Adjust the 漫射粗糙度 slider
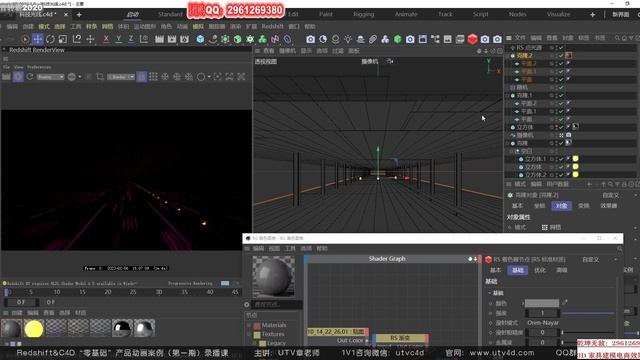 [x=588, y=332]
